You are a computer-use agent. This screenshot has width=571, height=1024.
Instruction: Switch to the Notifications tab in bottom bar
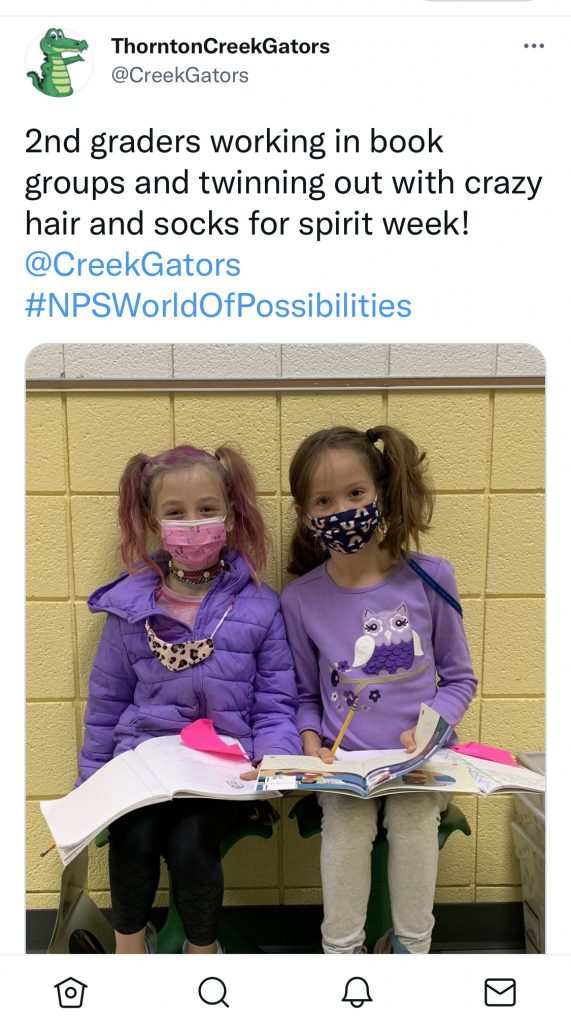point(357,993)
